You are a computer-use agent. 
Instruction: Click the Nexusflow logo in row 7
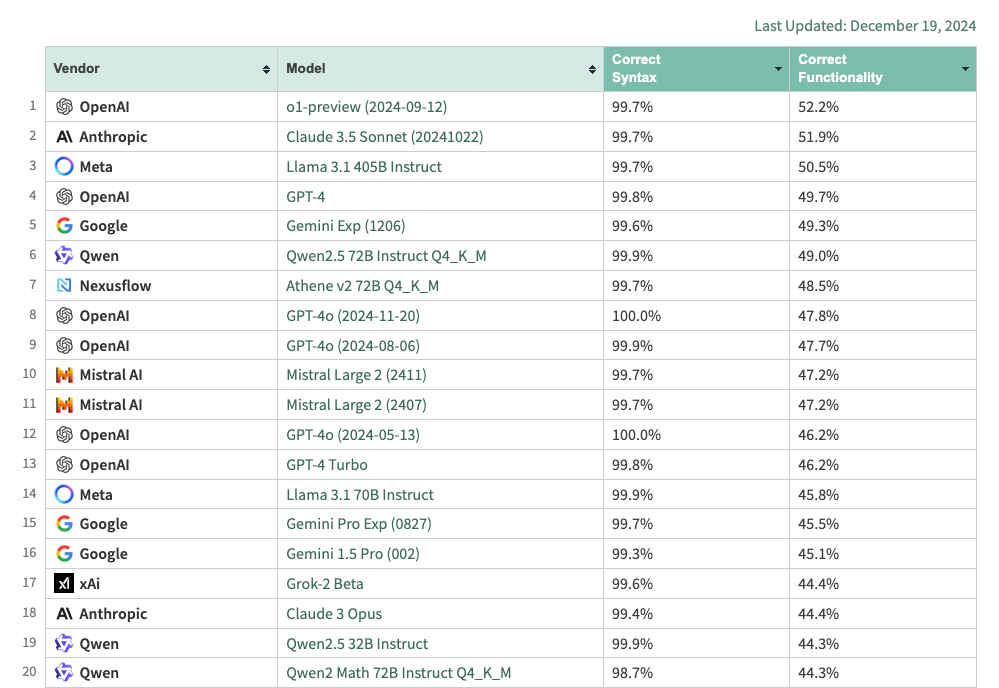pos(64,286)
